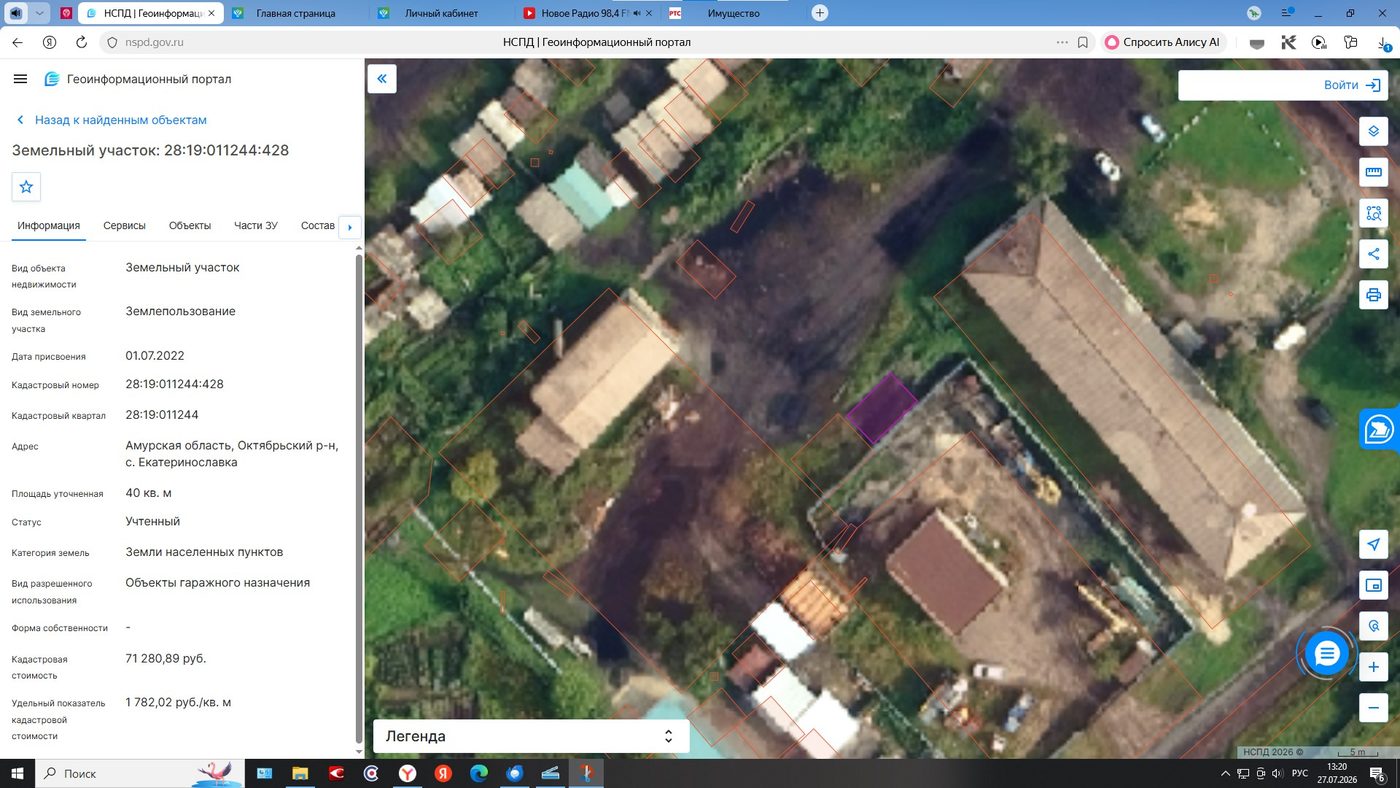Toggle the overview mini-map button
The image size is (1400, 788).
pyautogui.click(x=1373, y=585)
